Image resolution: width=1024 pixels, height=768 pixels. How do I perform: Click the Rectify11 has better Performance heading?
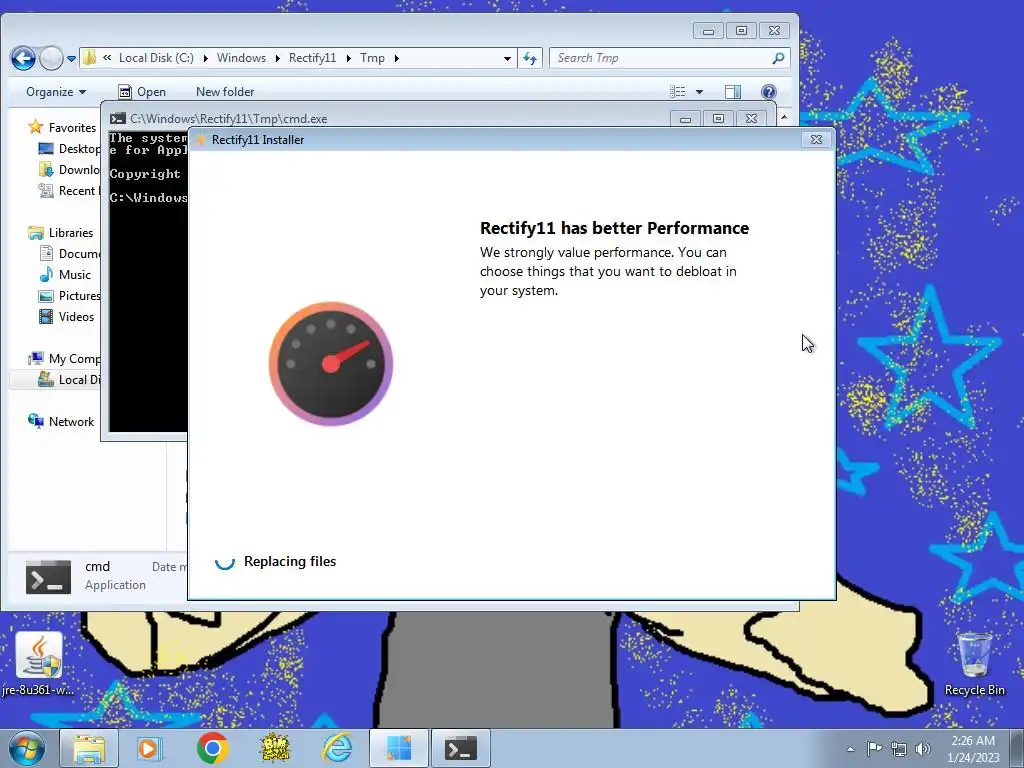click(x=615, y=228)
